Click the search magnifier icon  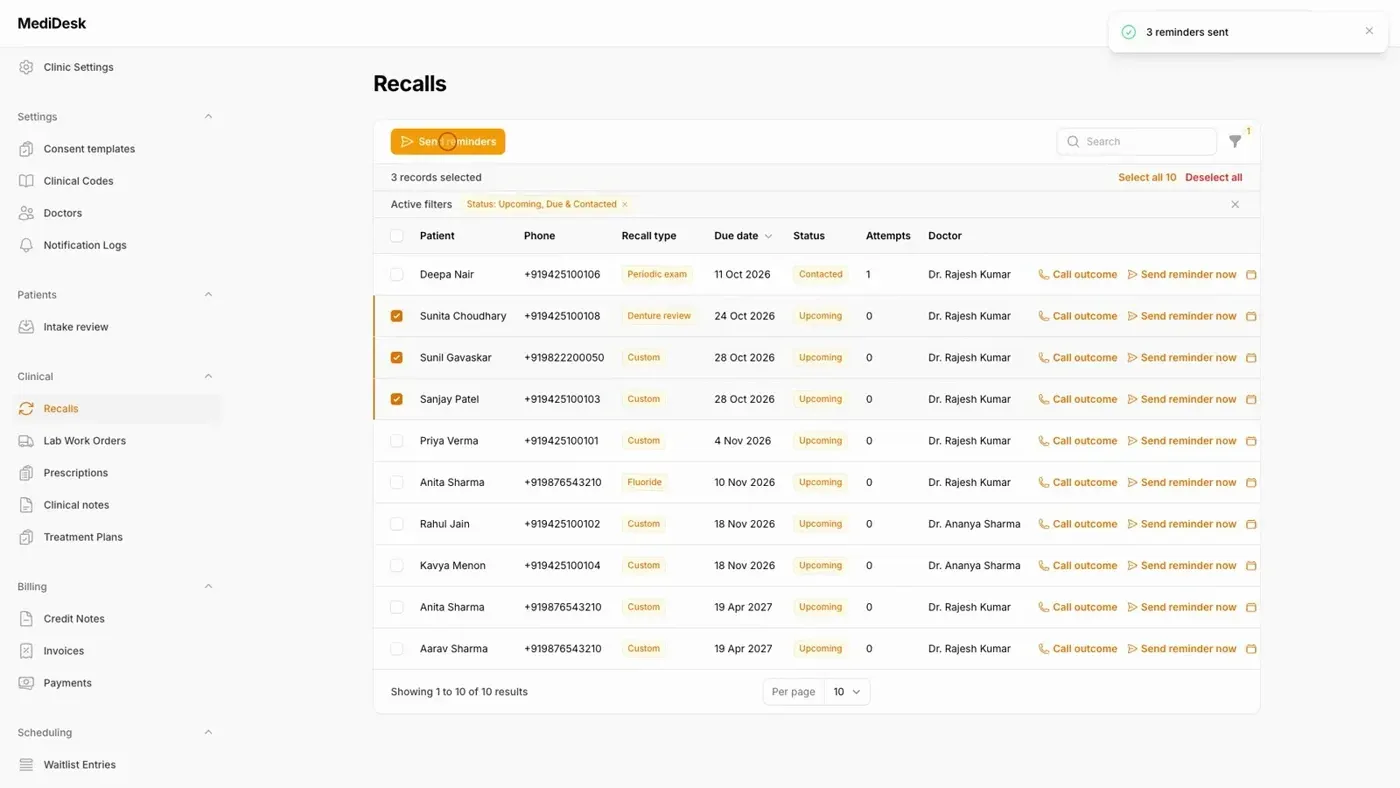tap(1073, 142)
